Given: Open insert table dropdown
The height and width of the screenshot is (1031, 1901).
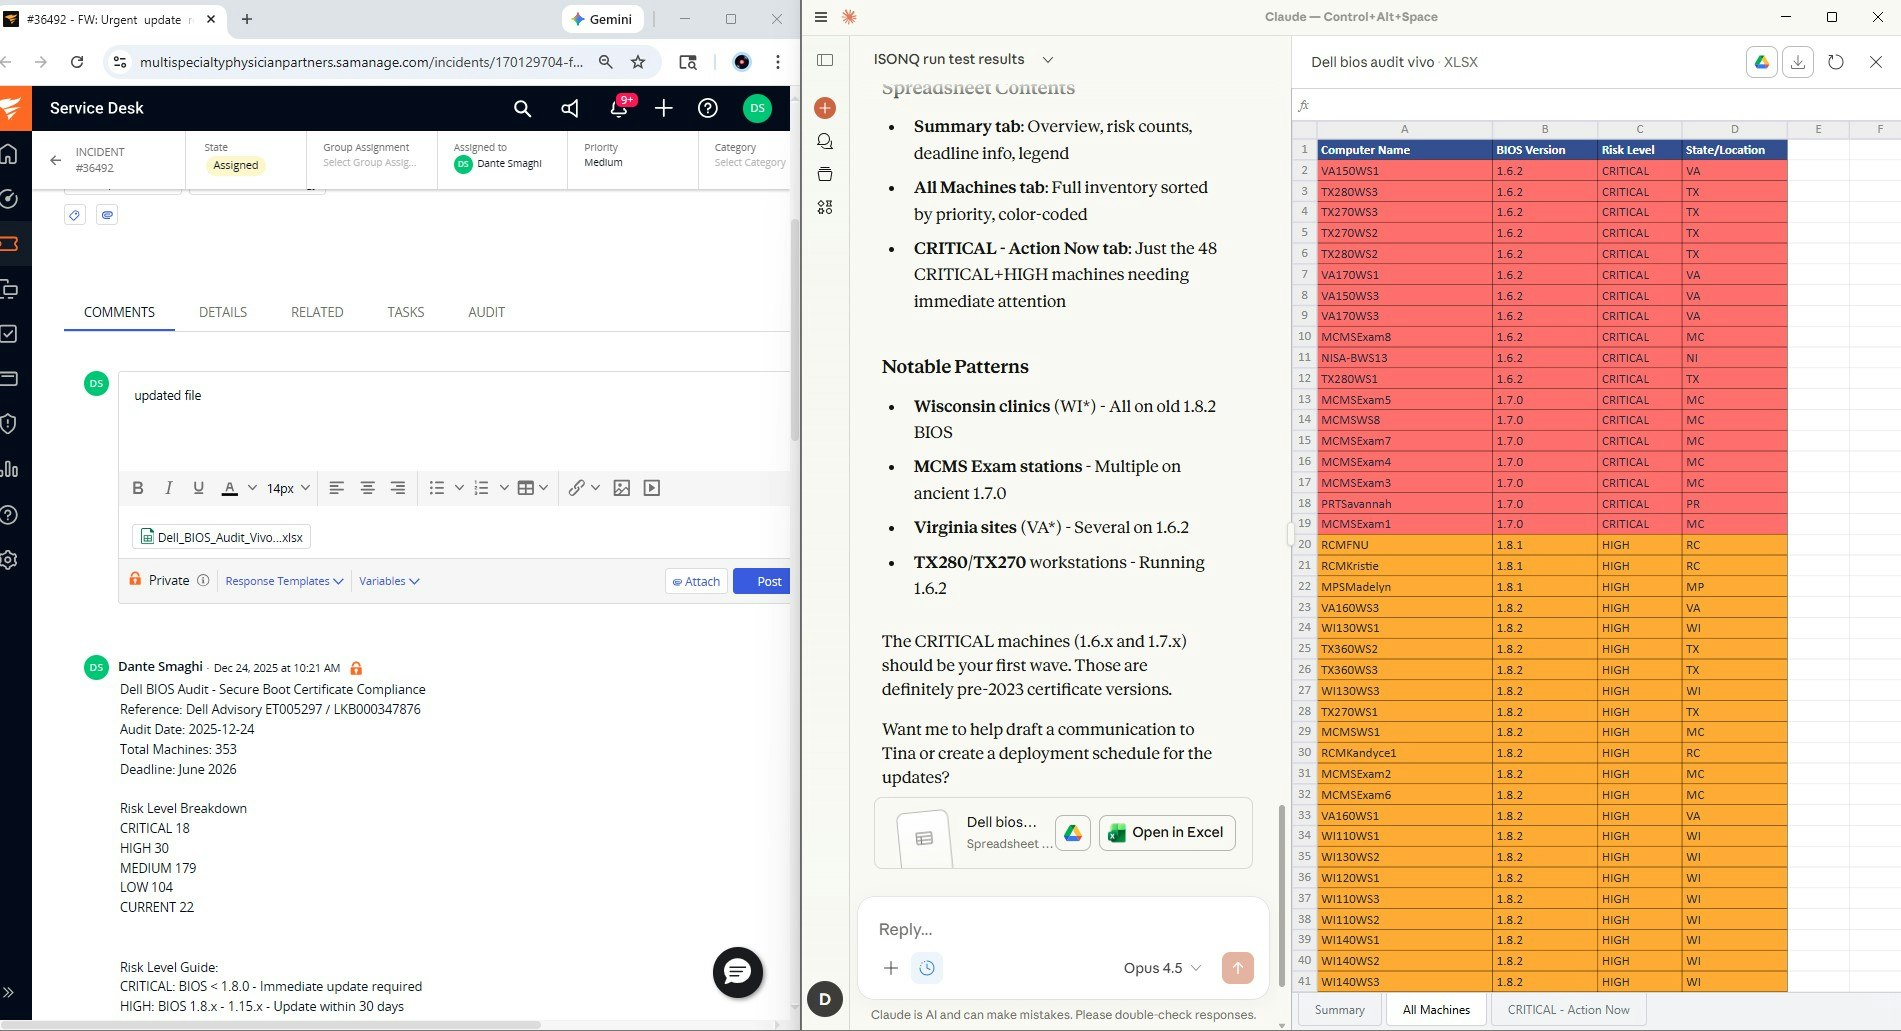Looking at the screenshot, I should point(532,488).
